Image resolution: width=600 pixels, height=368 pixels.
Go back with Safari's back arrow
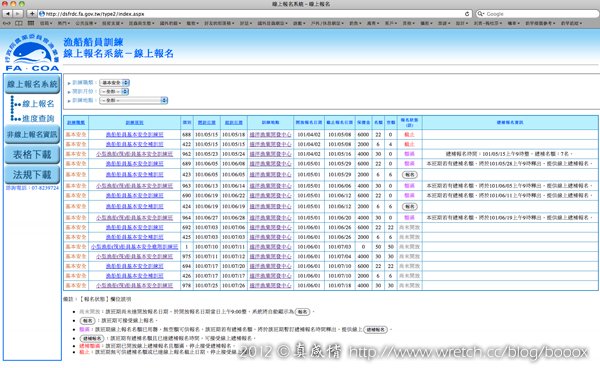pyautogui.click(x=7, y=14)
